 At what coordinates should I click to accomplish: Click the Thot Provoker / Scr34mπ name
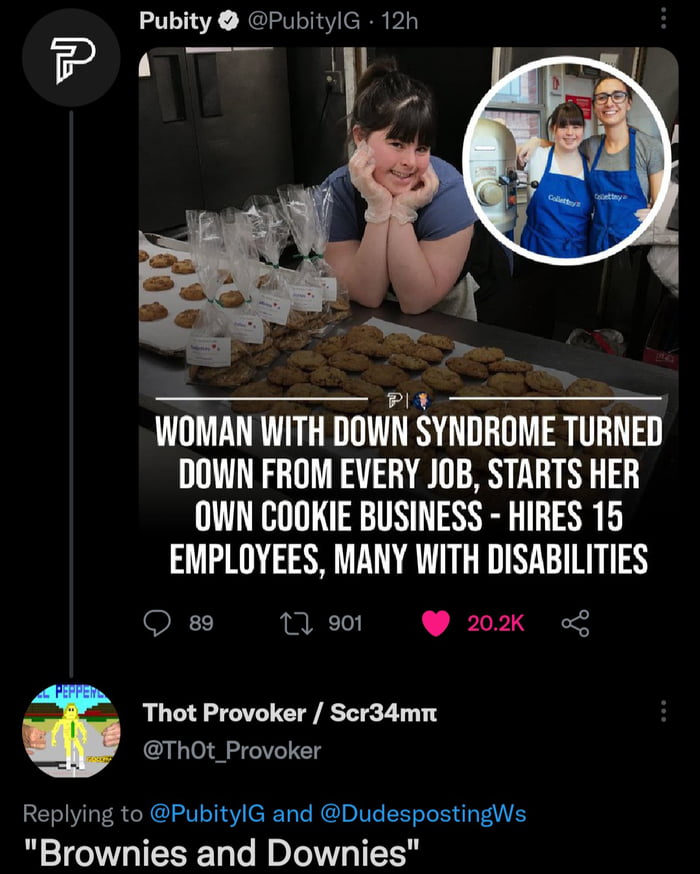(290, 713)
